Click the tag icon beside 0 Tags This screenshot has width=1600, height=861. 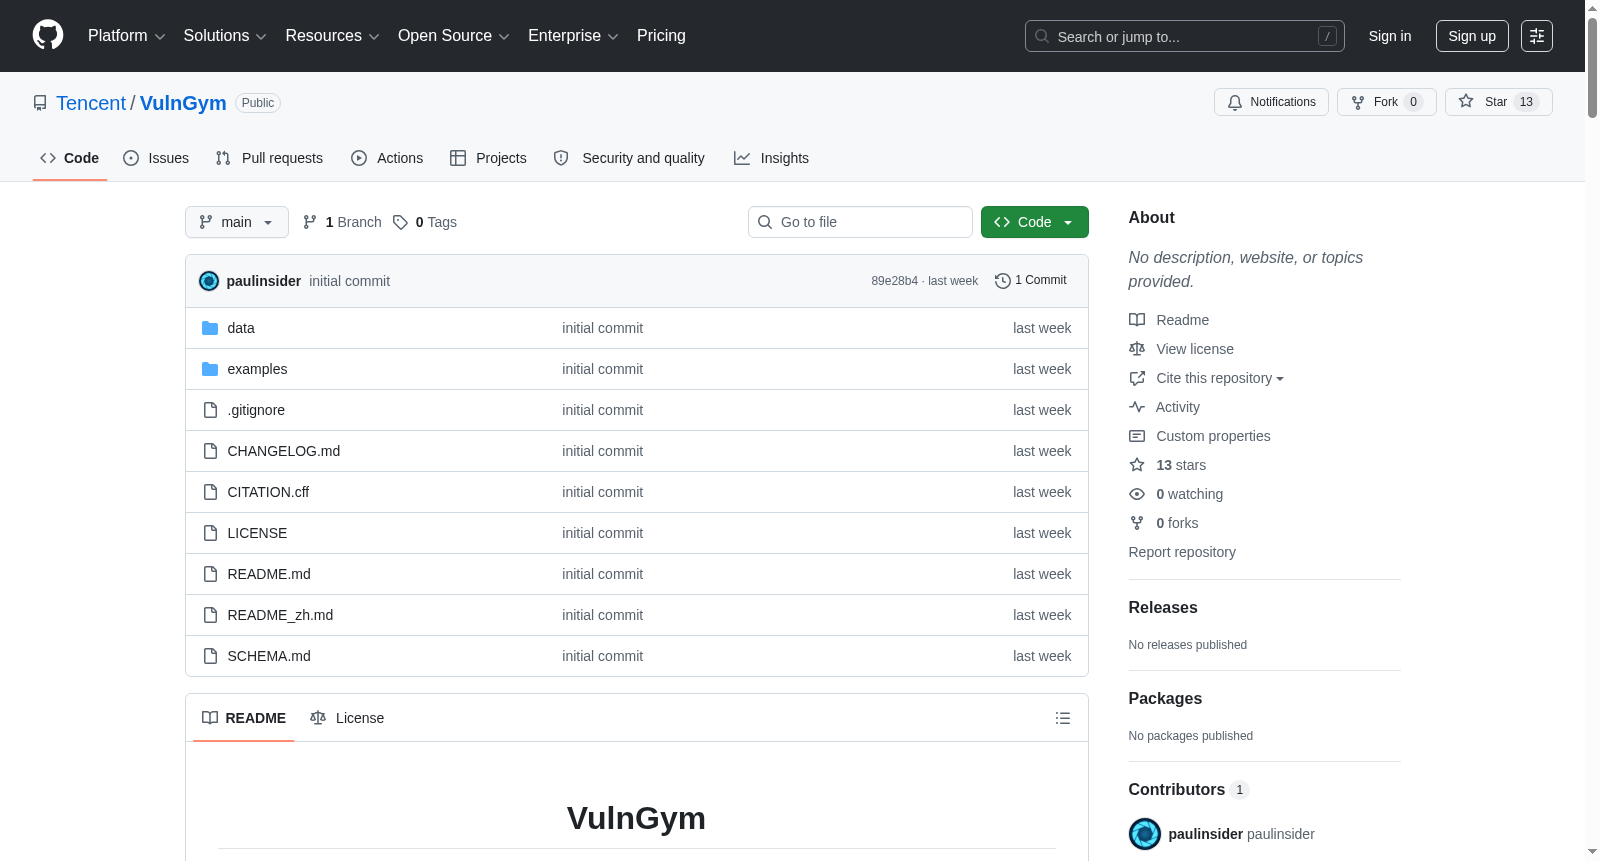(x=400, y=222)
